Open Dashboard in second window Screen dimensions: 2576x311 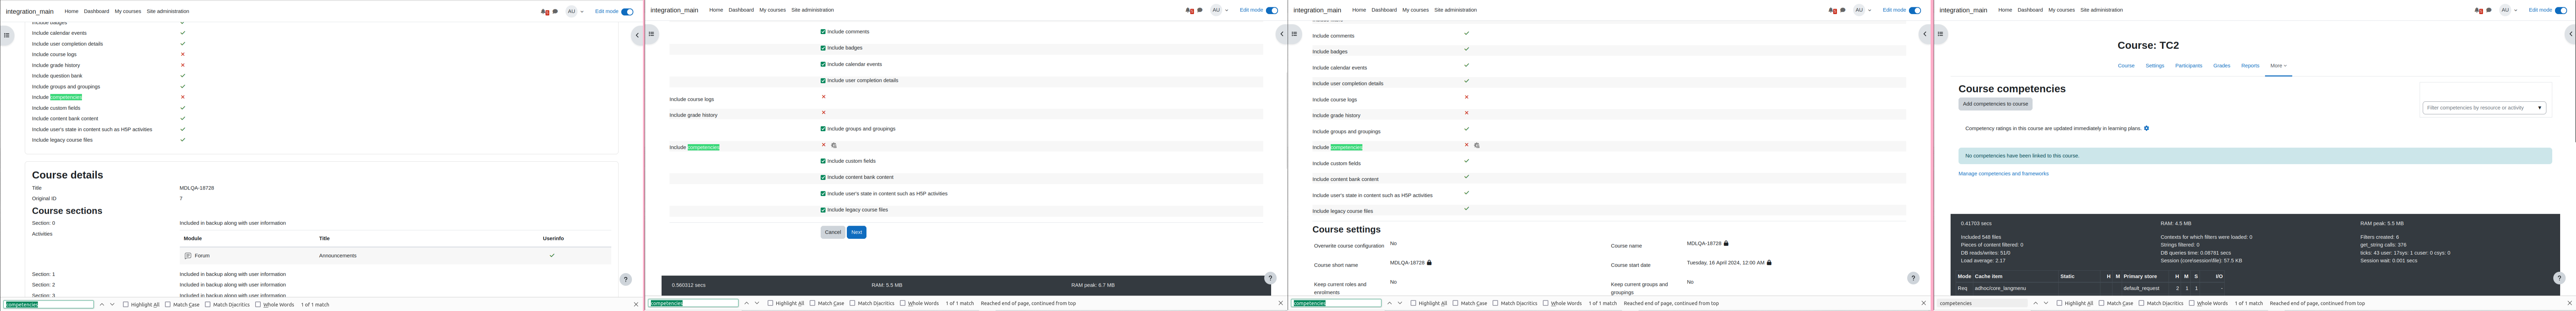tap(741, 10)
